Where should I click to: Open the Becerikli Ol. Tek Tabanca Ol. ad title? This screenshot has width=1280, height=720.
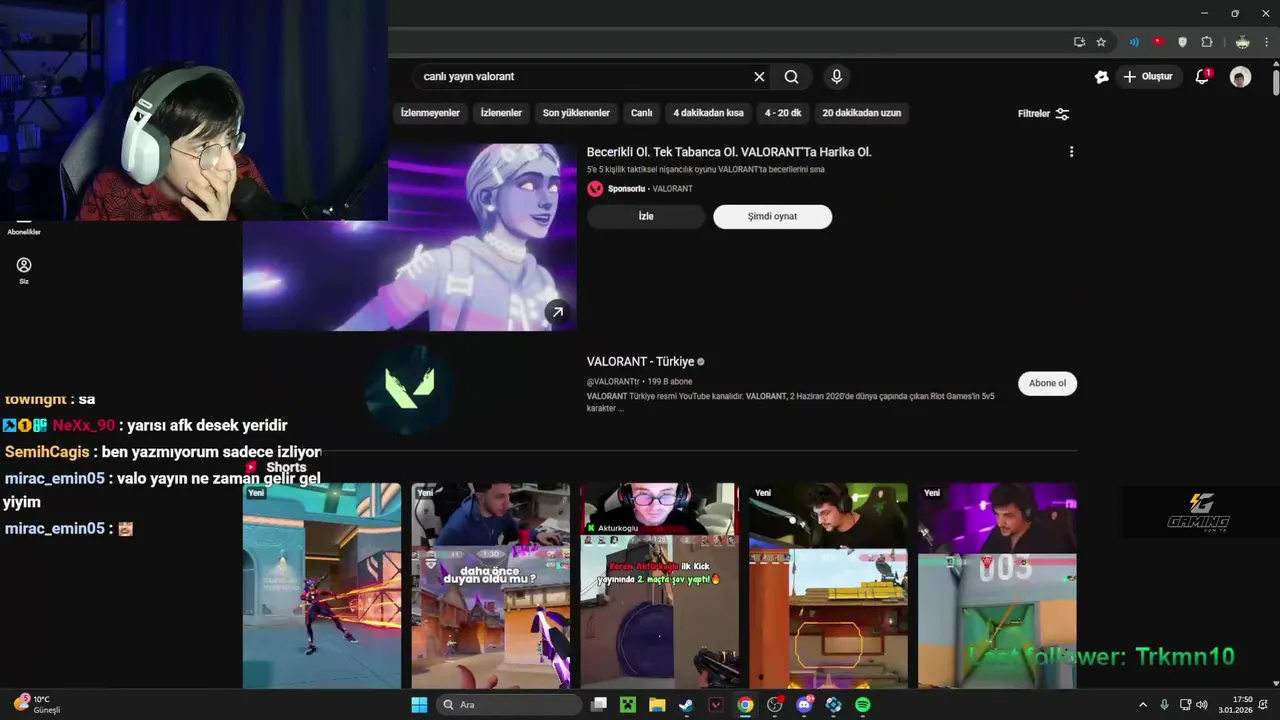click(729, 152)
